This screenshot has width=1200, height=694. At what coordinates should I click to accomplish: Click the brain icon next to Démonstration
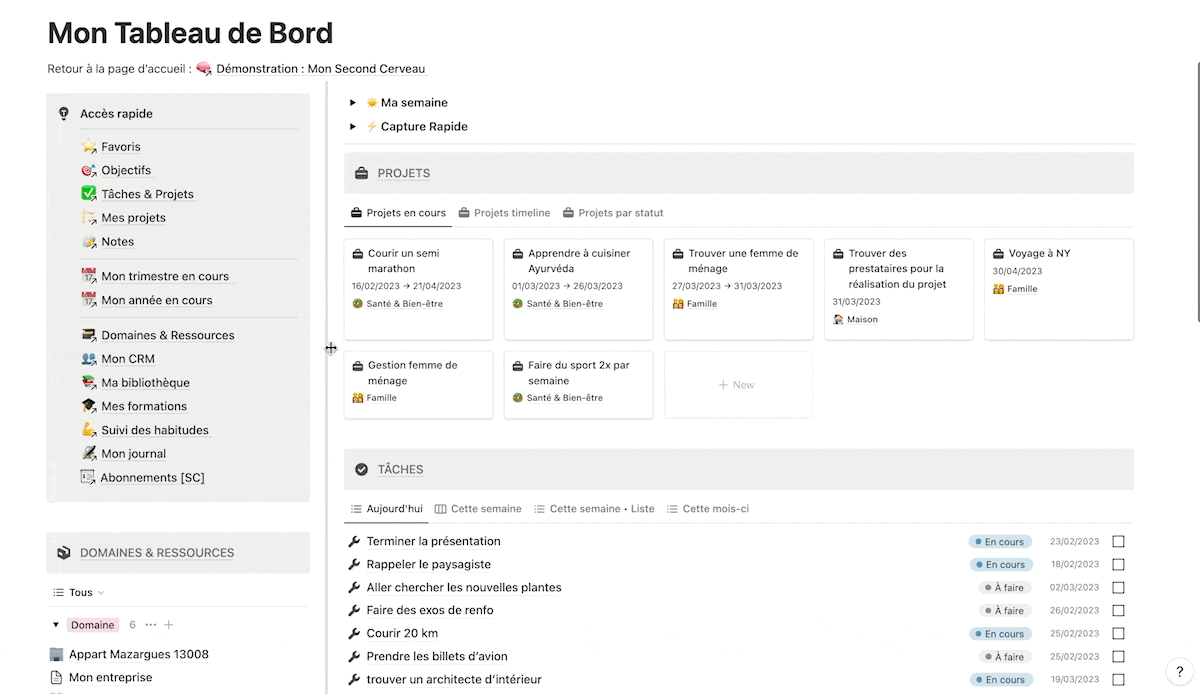204,69
